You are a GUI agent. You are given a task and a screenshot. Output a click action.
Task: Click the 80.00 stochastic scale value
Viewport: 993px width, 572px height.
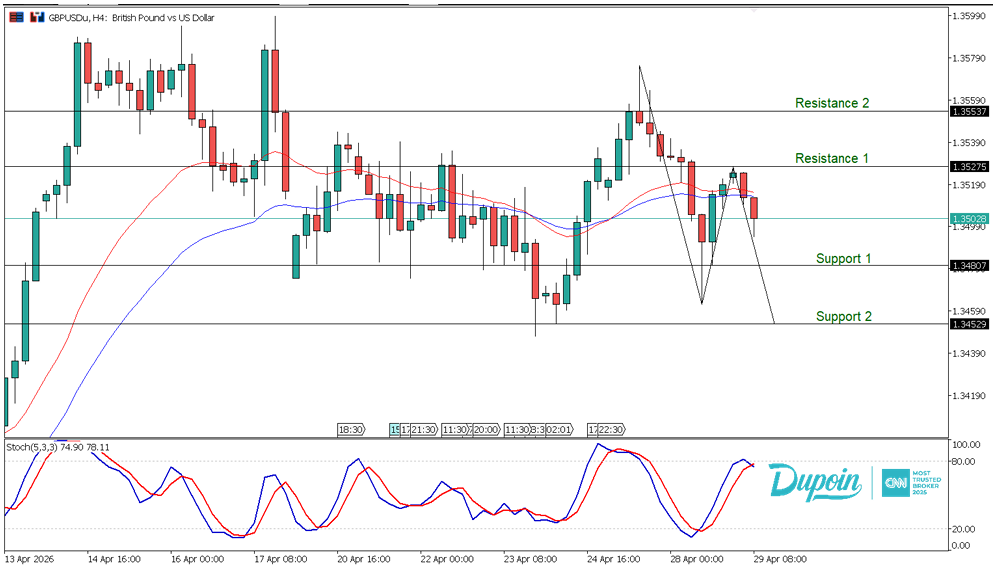point(964,462)
